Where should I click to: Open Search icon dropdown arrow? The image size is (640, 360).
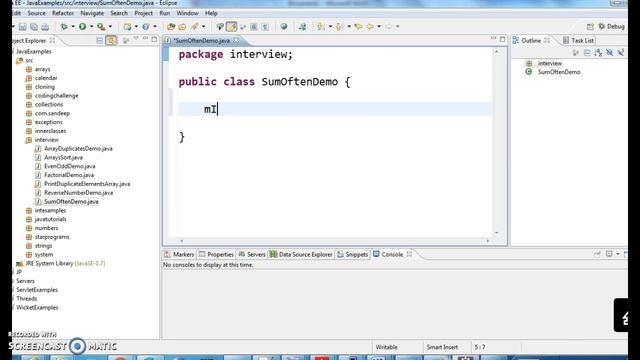203,27
